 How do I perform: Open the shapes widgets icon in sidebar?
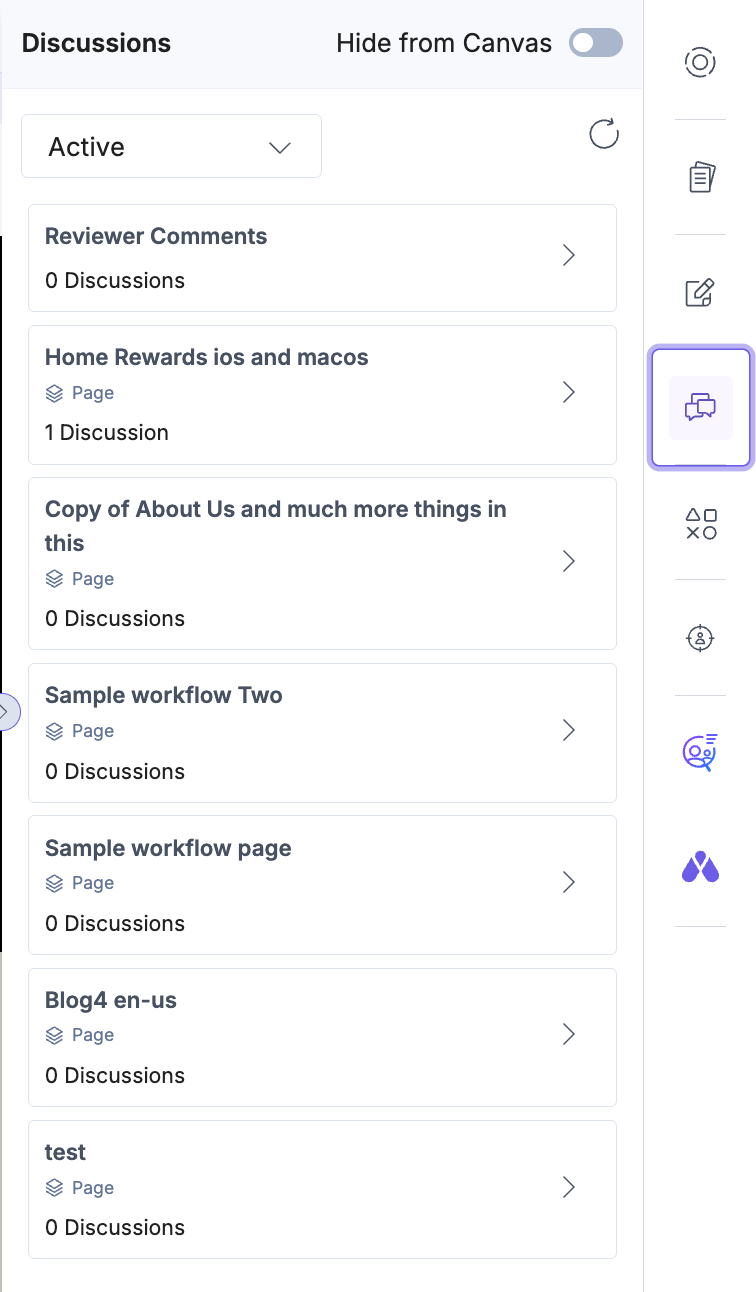tap(700, 523)
